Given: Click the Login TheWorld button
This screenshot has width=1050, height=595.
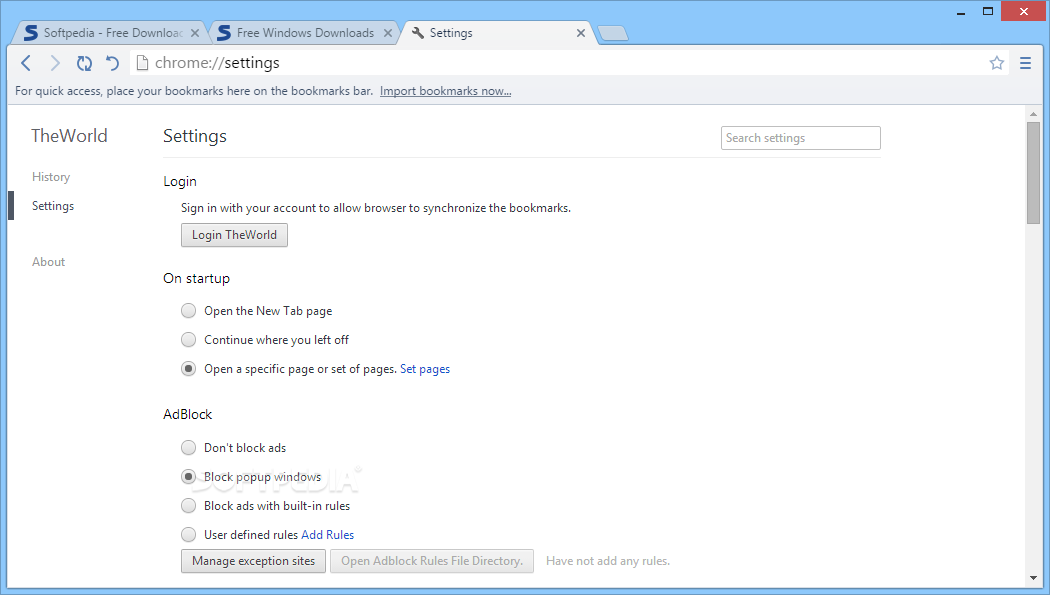Looking at the screenshot, I should (234, 235).
